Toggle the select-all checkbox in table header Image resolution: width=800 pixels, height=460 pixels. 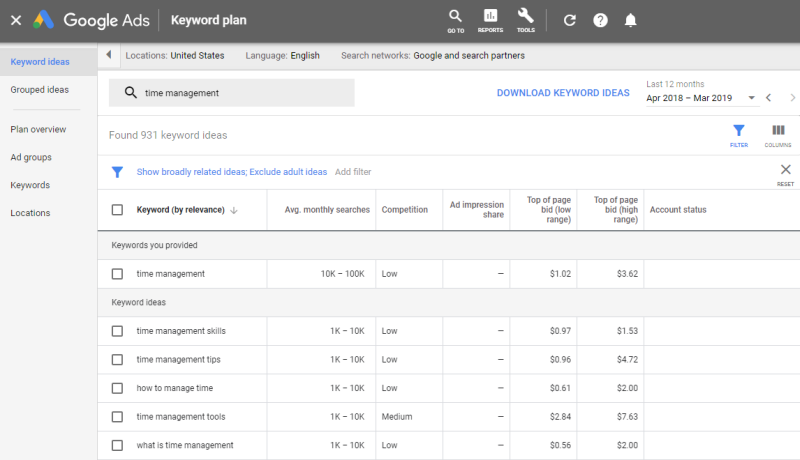pyautogui.click(x=117, y=210)
